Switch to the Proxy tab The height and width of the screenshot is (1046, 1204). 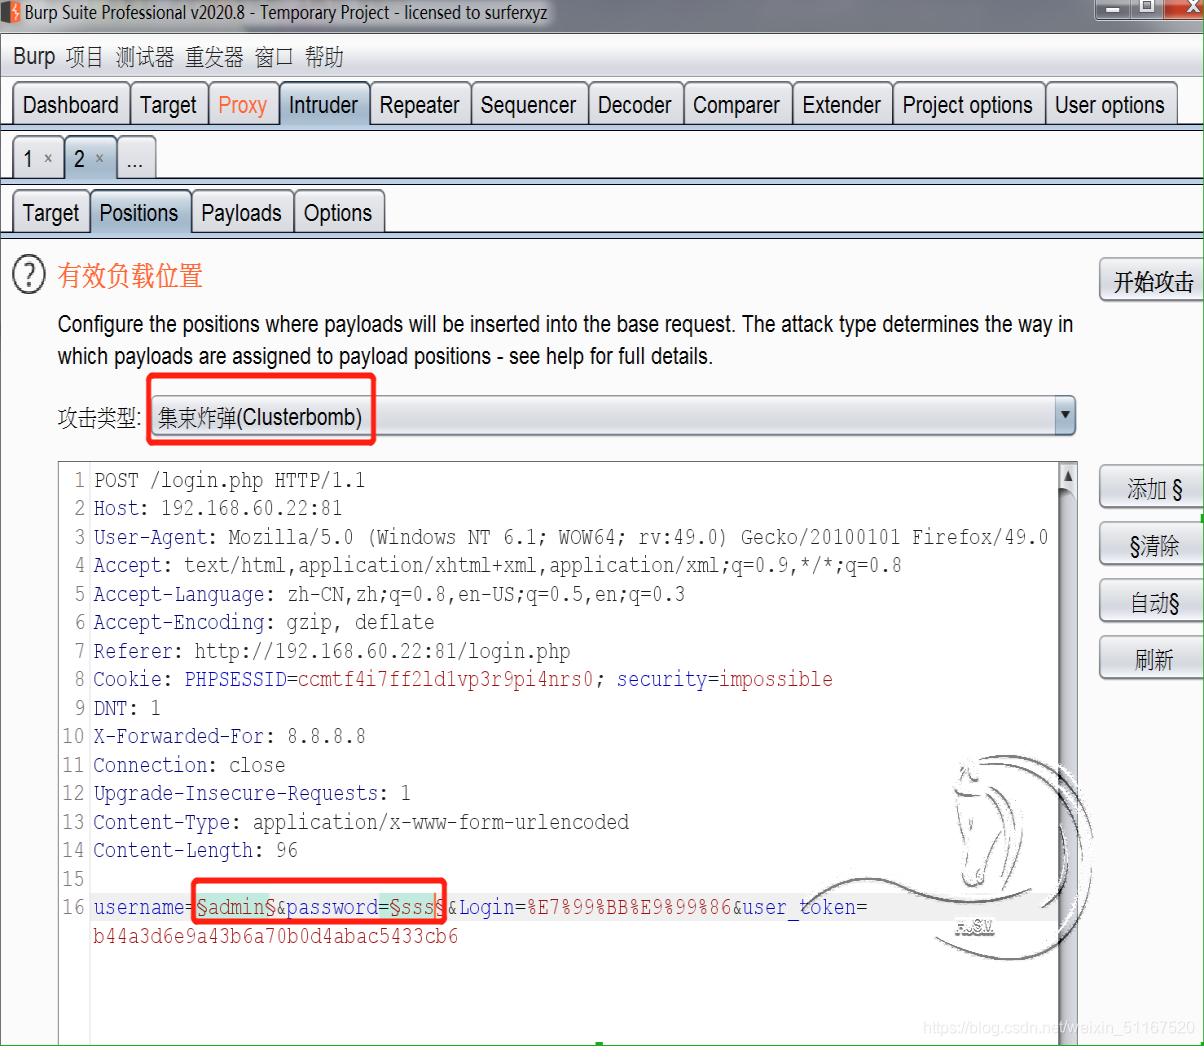(x=242, y=104)
